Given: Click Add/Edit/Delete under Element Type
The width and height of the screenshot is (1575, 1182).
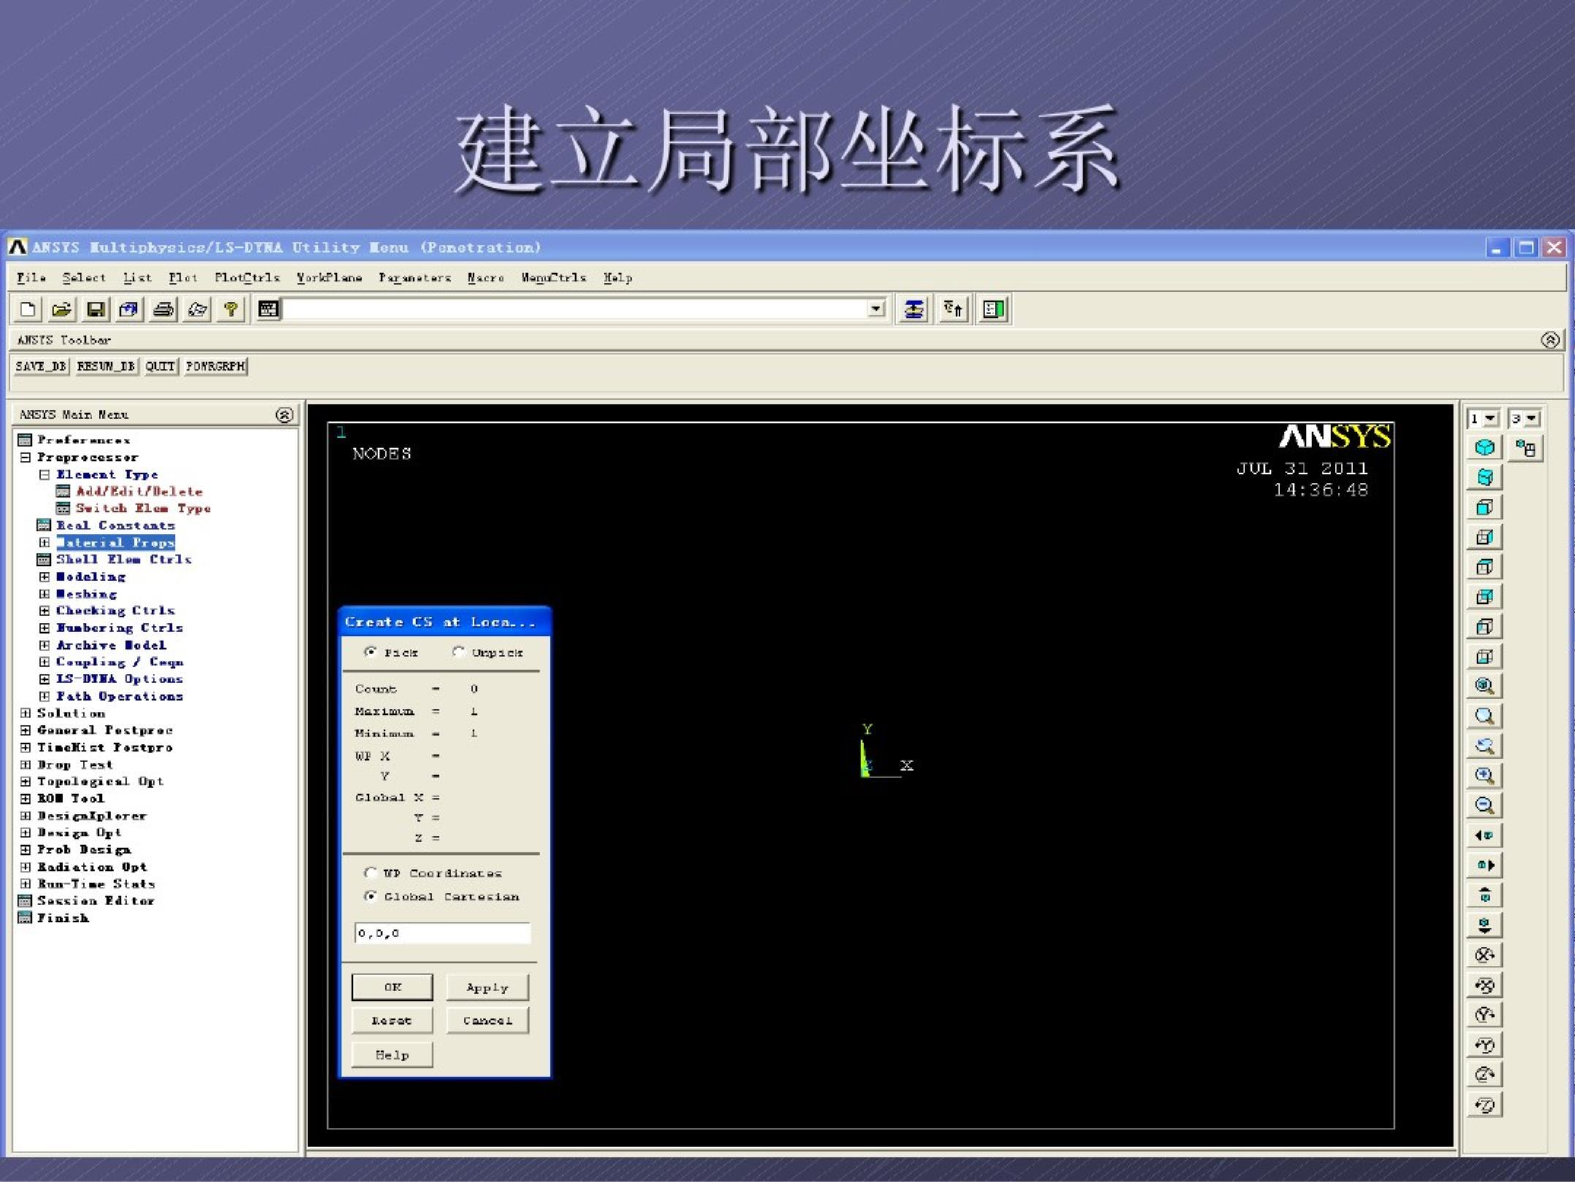Looking at the screenshot, I should (x=139, y=491).
